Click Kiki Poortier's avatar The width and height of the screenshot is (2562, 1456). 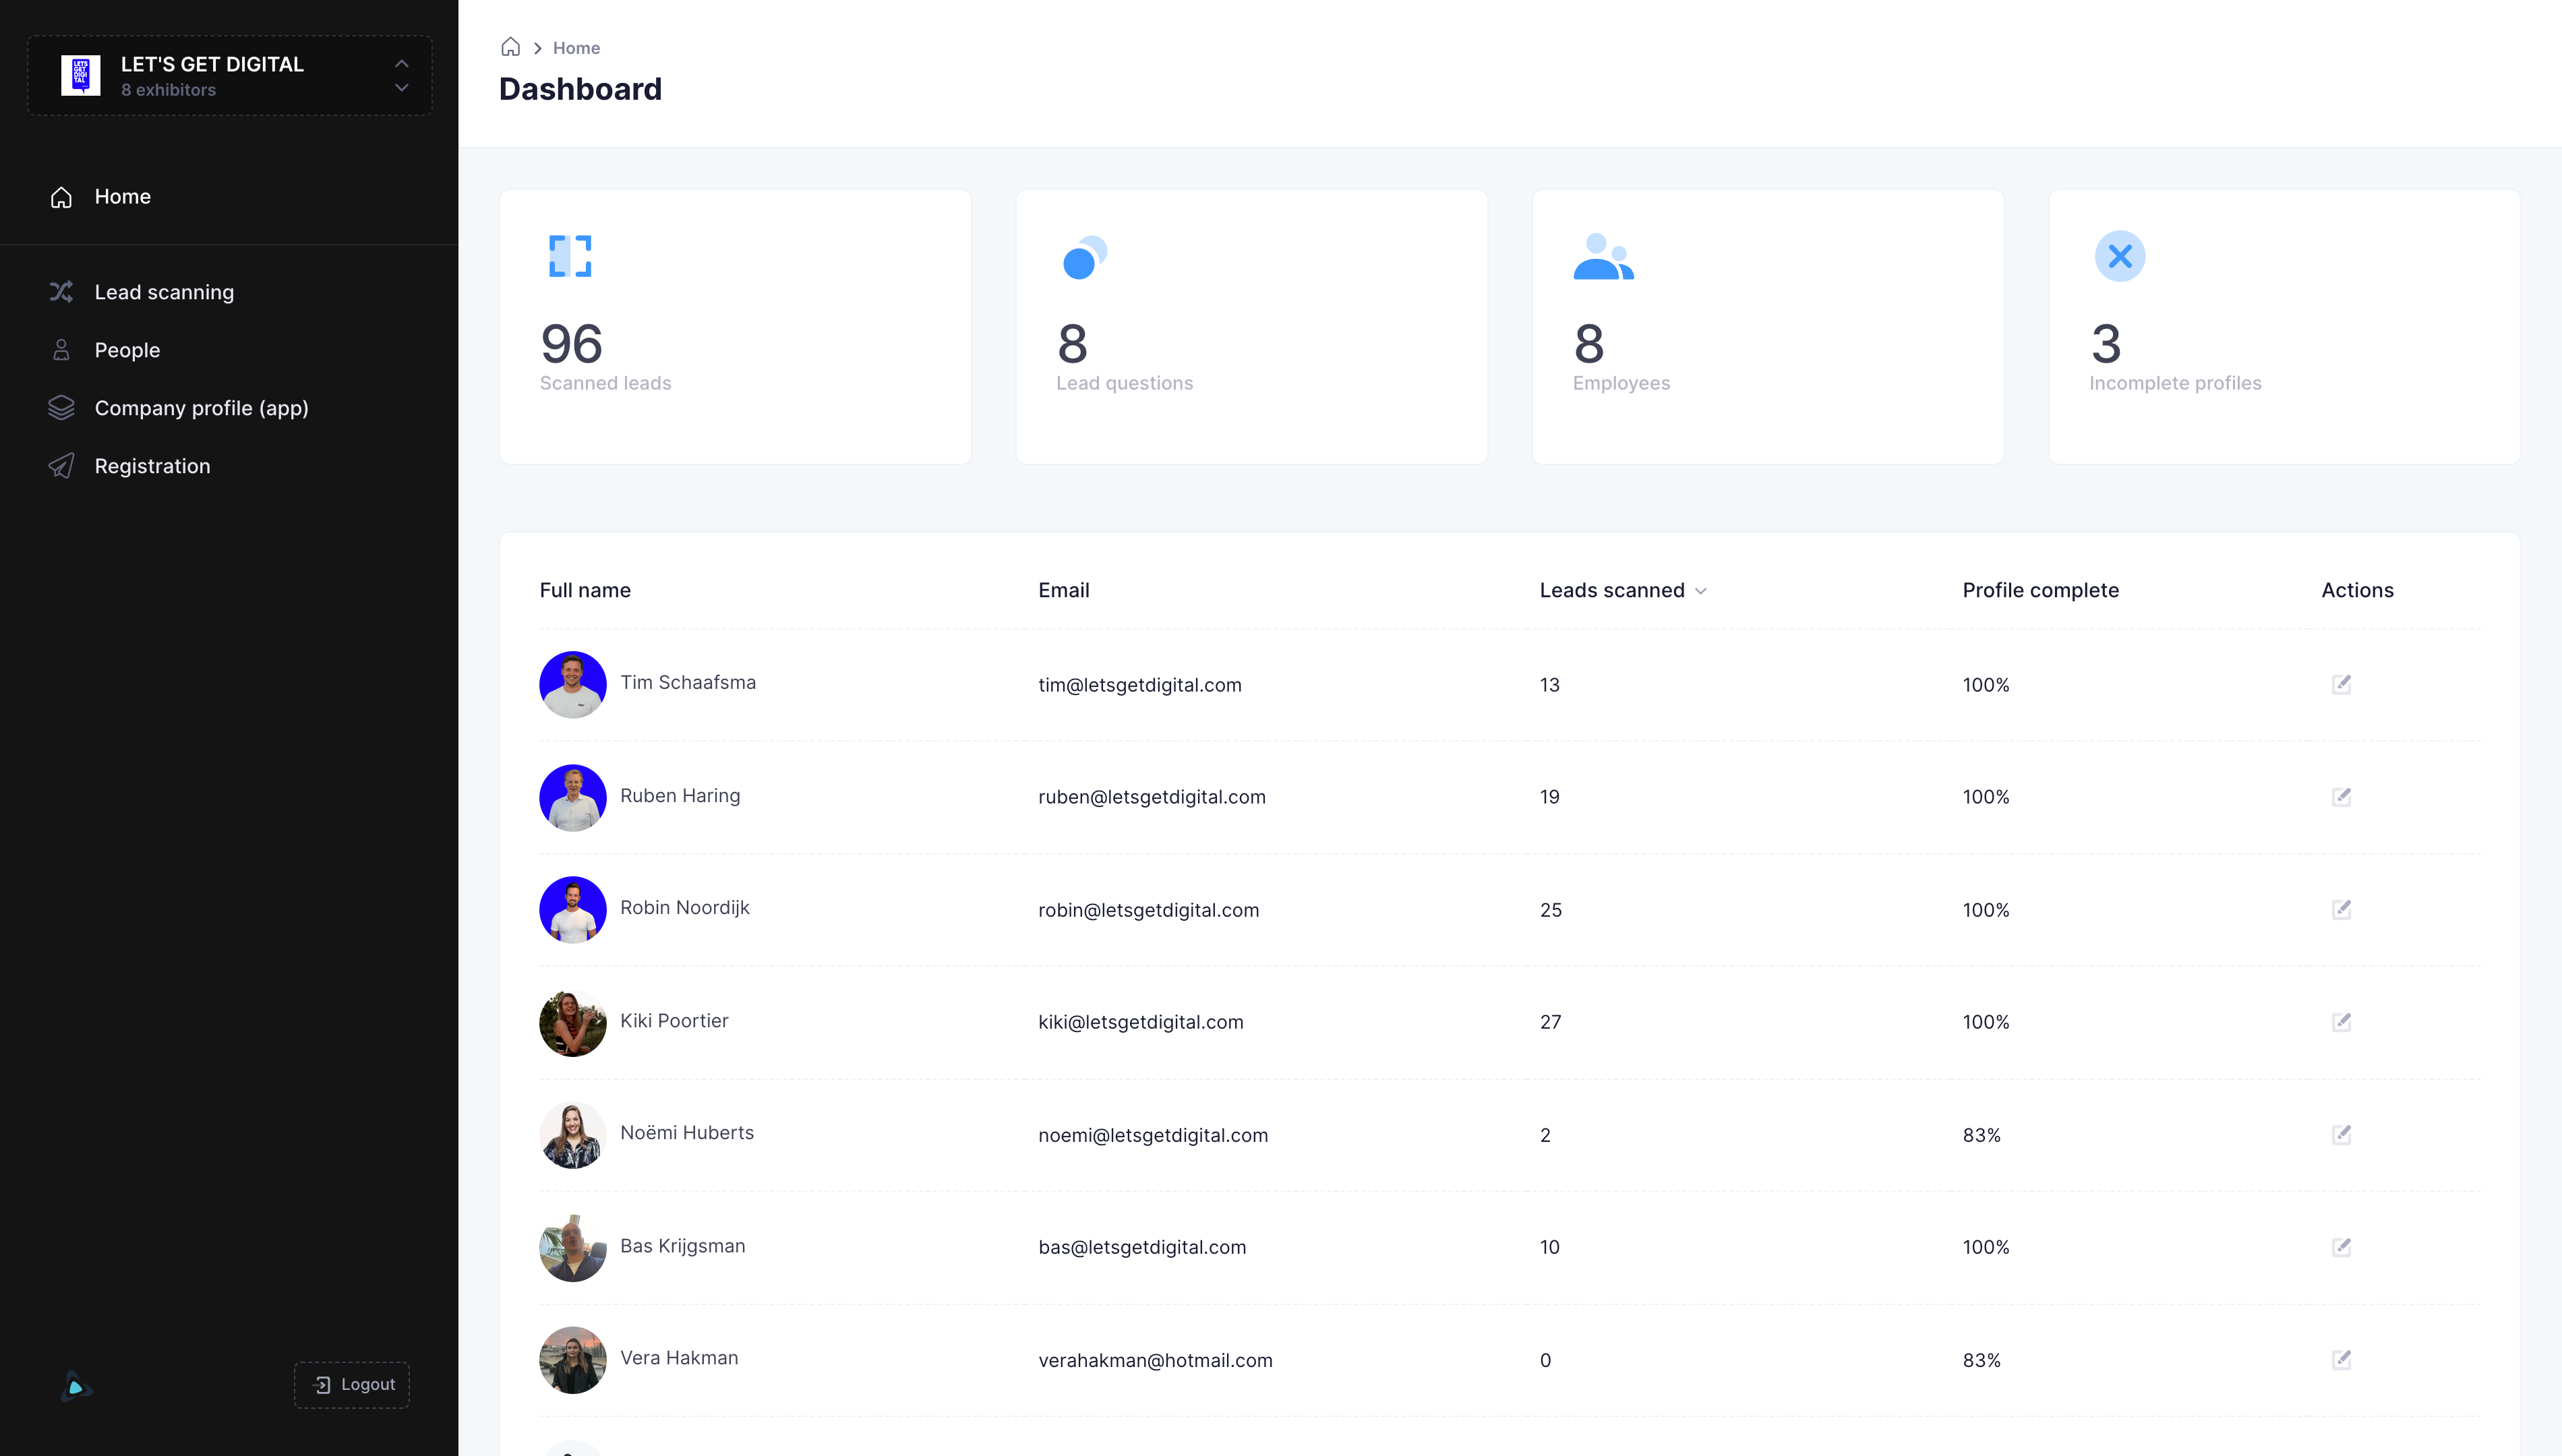[573, 1023]
